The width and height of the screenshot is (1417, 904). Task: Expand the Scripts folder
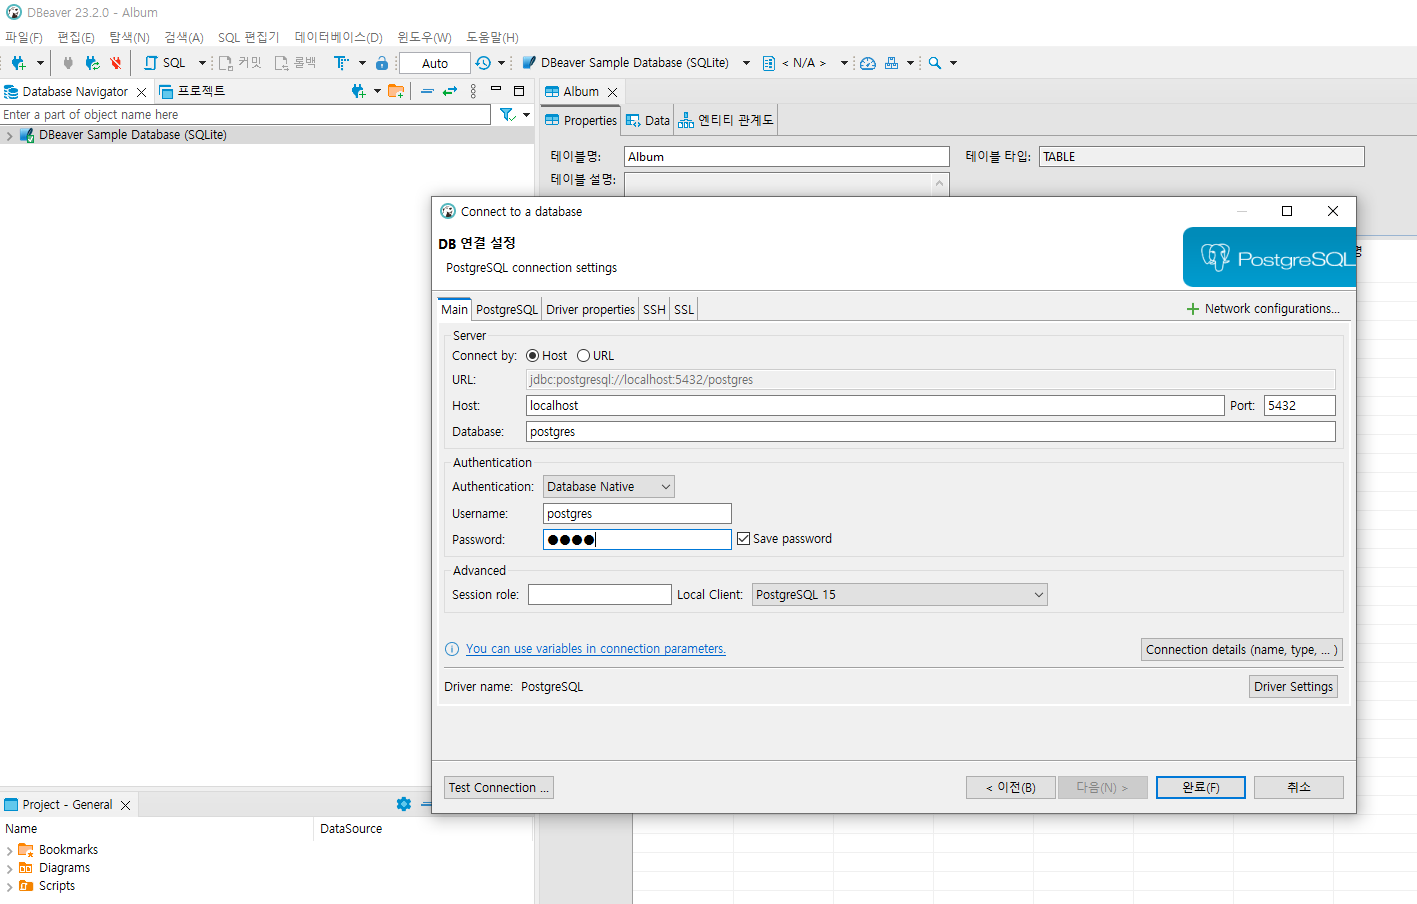(10, 887)
